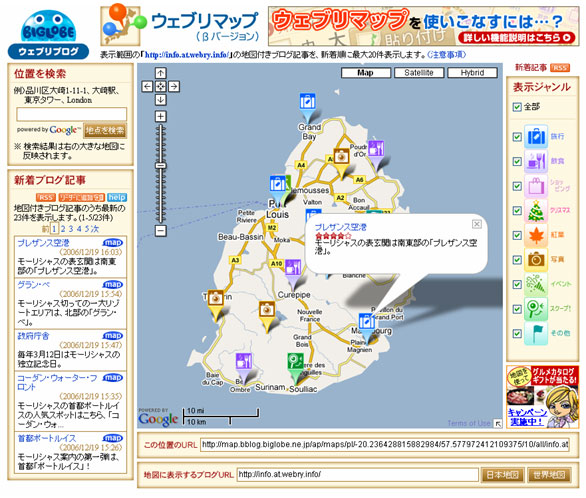This screenshot has width=586, height=498.
Task: Open the プレザンス空港 blog article link
Action: [43, 243]
